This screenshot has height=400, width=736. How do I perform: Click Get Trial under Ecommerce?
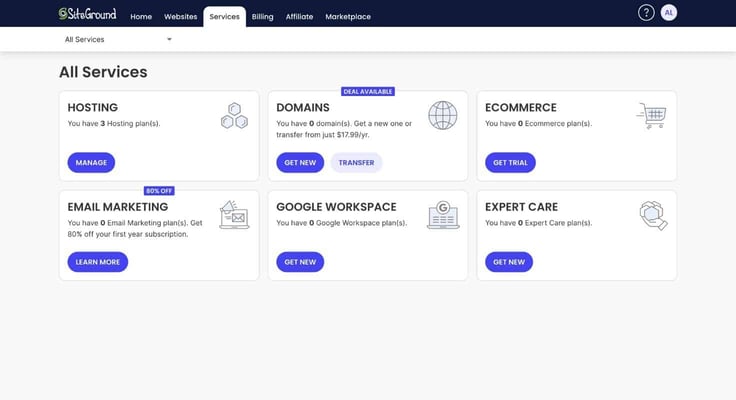click(x=510, y=162)
